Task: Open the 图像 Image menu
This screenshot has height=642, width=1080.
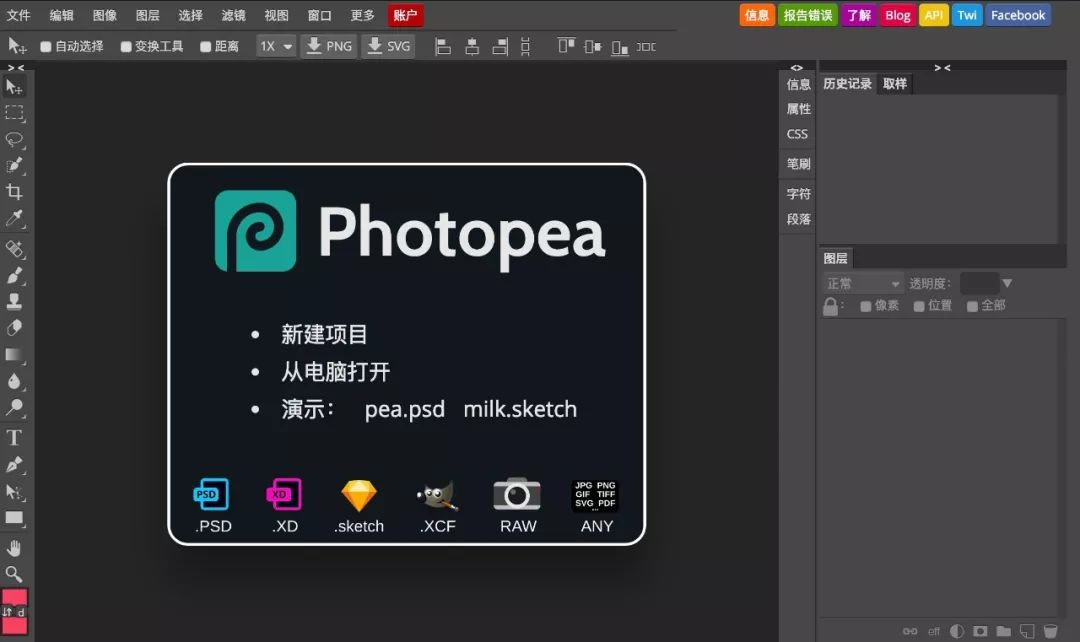Action: (105, 15)
